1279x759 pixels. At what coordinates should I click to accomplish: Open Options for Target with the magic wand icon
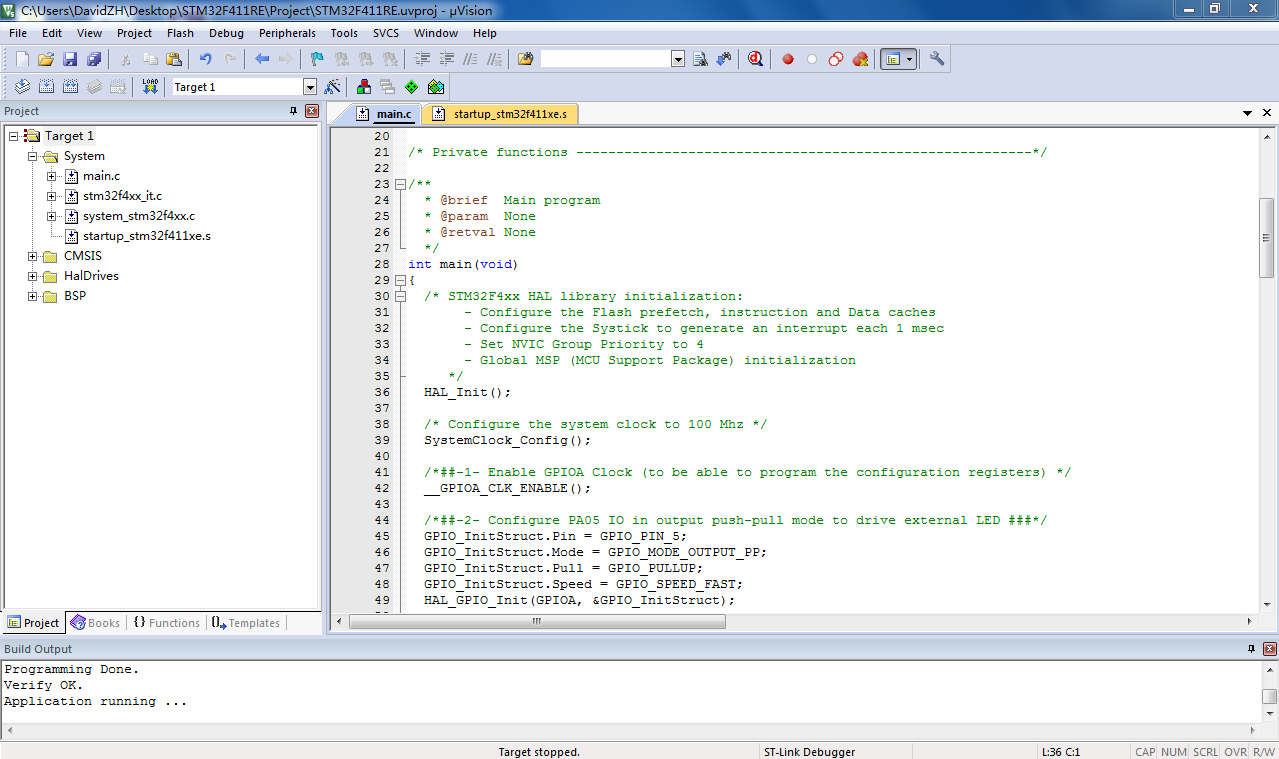333,87
